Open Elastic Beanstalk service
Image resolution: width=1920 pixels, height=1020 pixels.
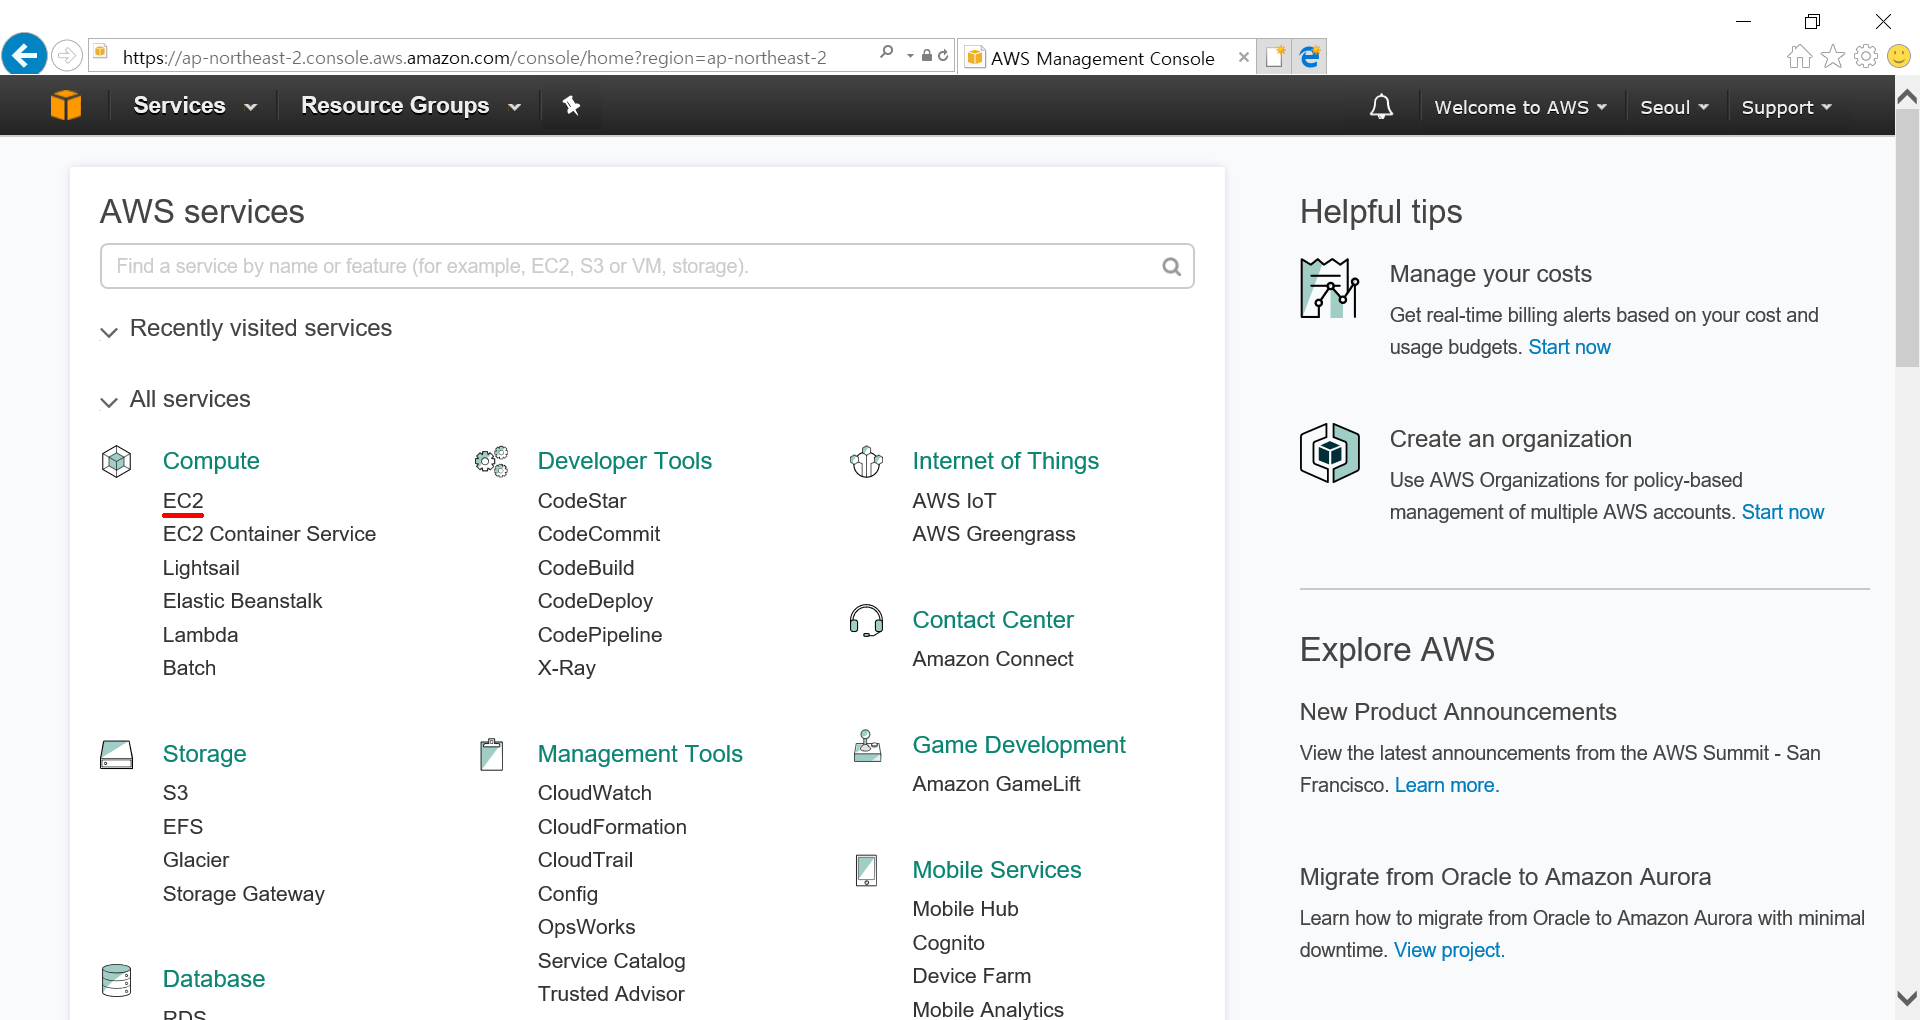[x=242, y=601]
